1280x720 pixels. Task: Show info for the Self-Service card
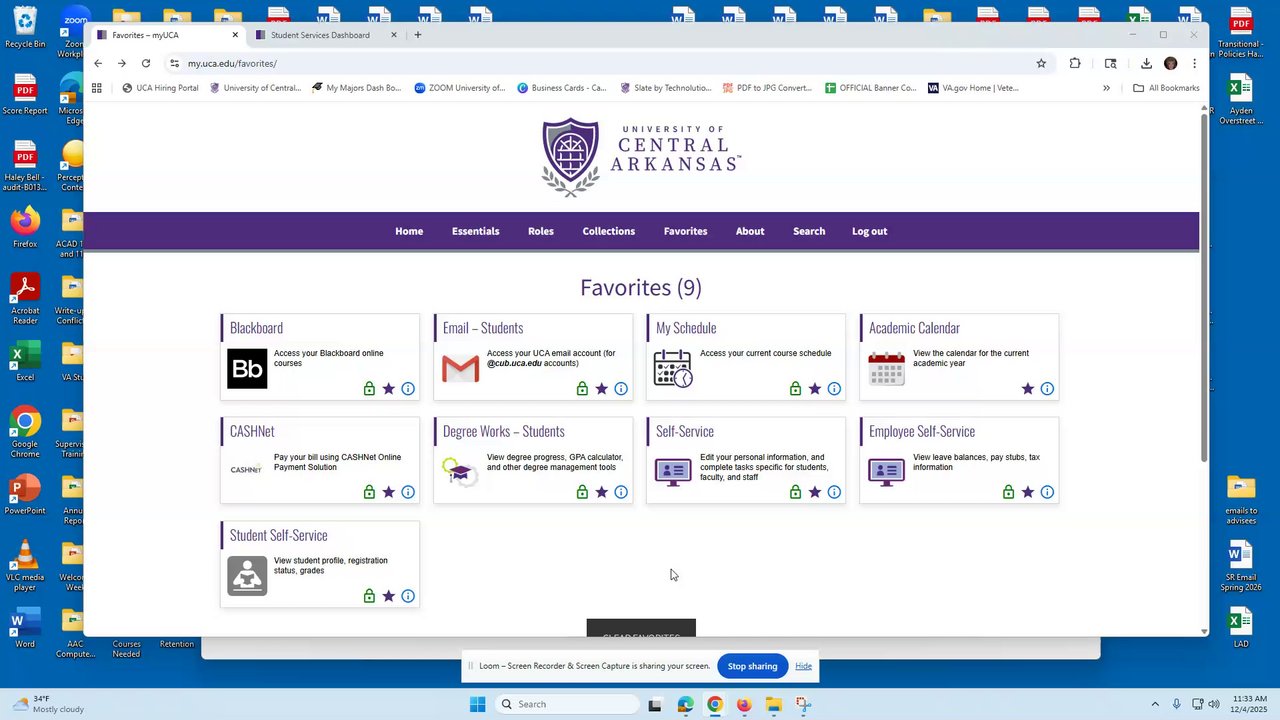click(x=834, y=492)
